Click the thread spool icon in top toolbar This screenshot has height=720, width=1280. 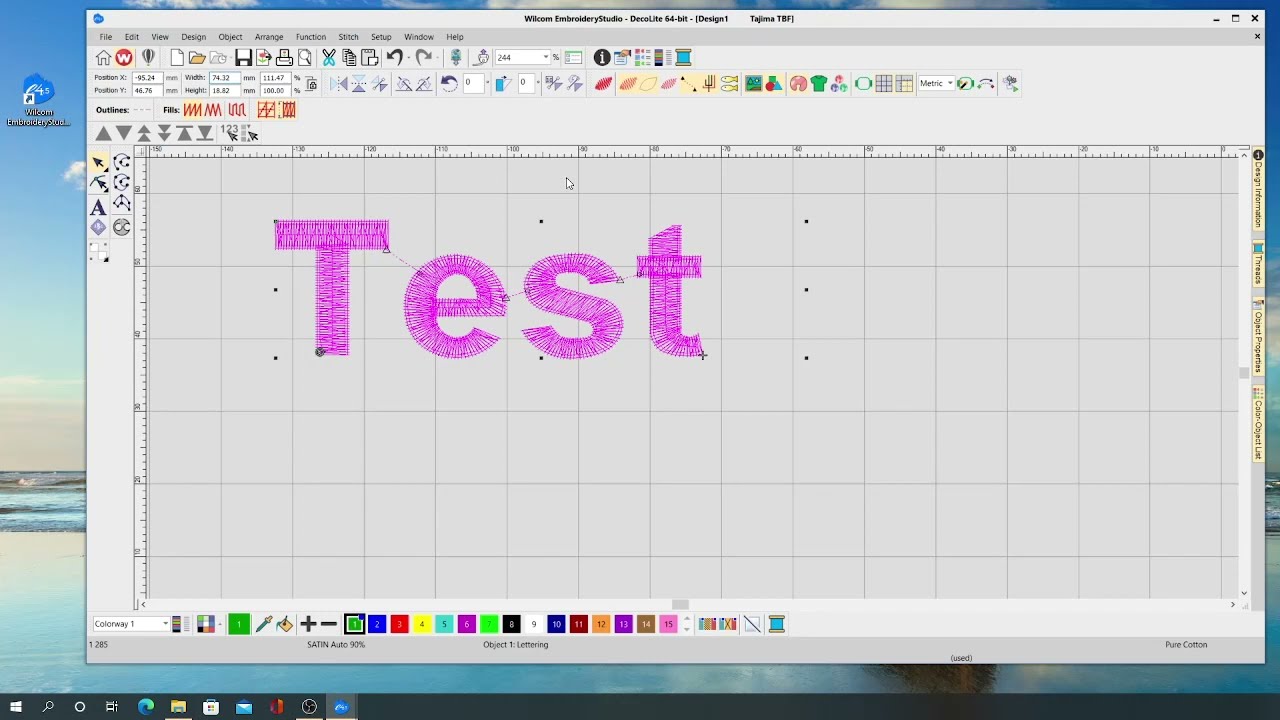click(683, 58)
